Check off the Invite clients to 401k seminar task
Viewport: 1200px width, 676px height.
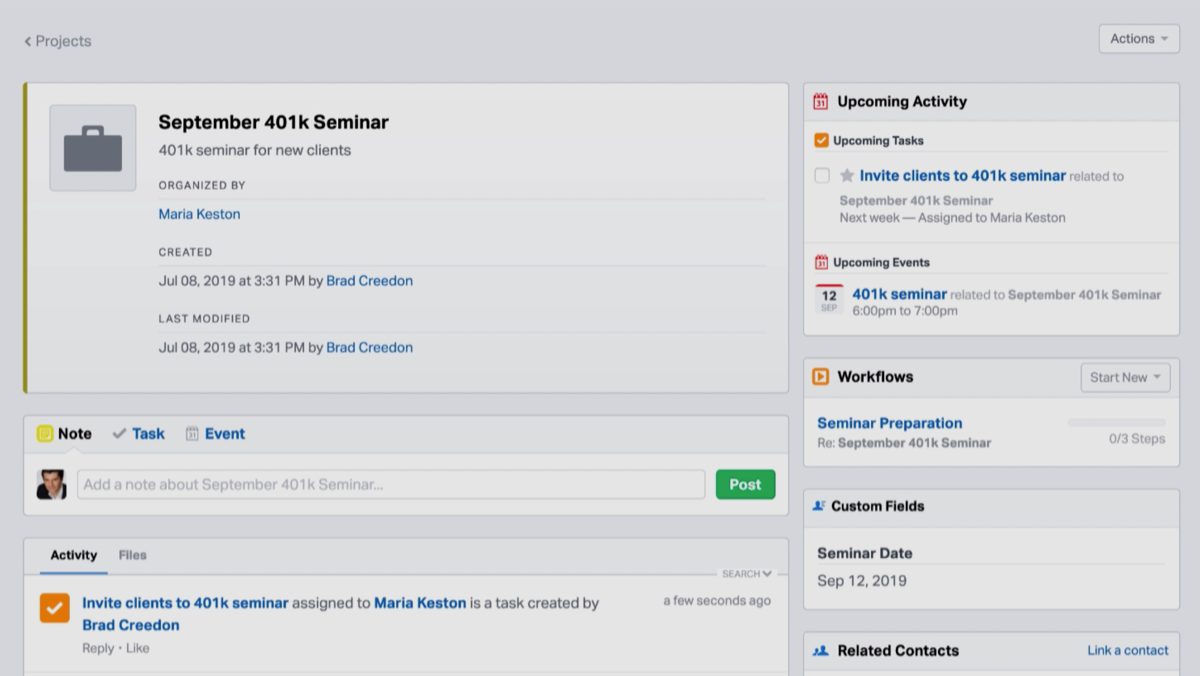coord(822,176)
